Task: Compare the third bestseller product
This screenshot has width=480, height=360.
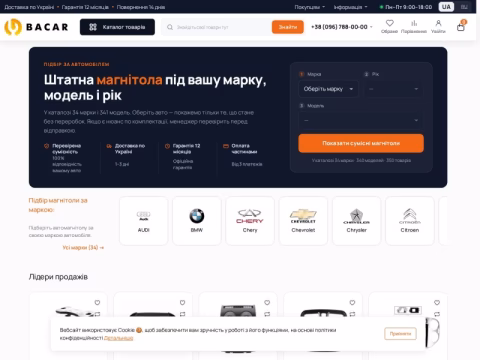Action: (267, 314)
